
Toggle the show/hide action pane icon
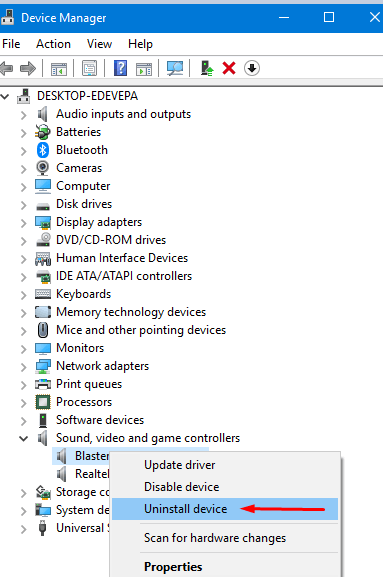click(x=144, y=68)
